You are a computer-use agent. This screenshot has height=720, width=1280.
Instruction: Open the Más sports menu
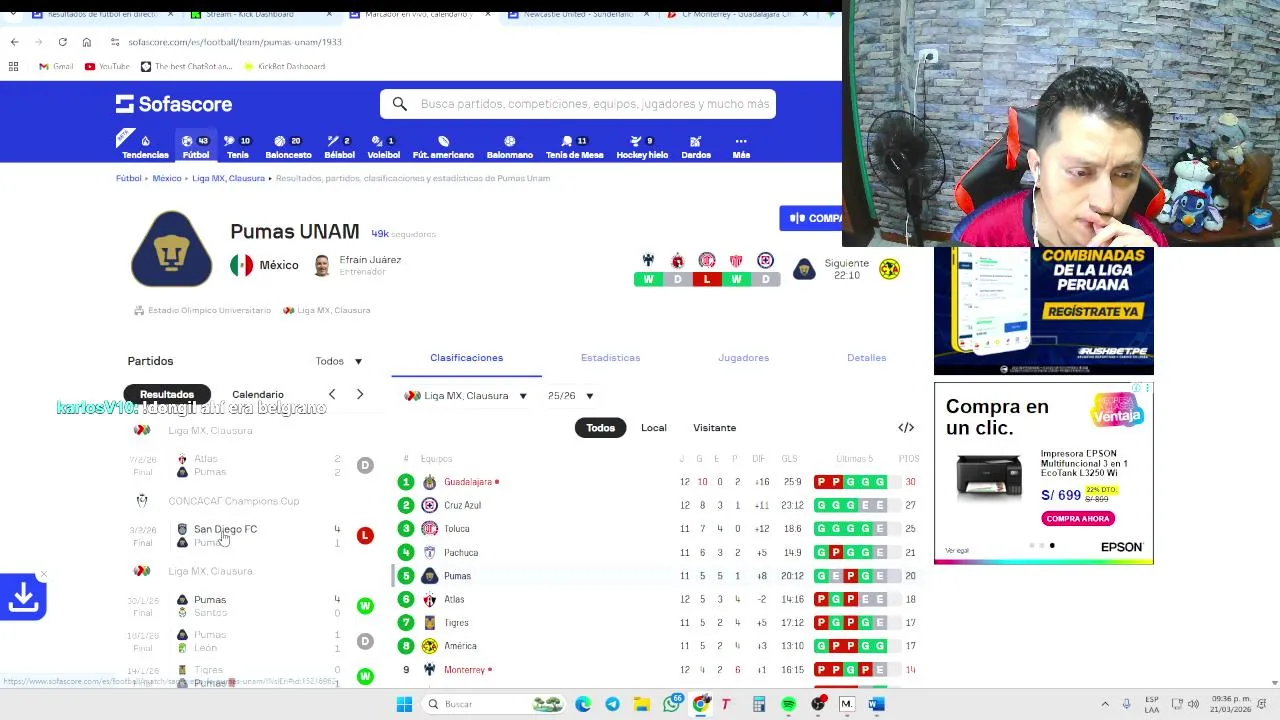[741, 147]
